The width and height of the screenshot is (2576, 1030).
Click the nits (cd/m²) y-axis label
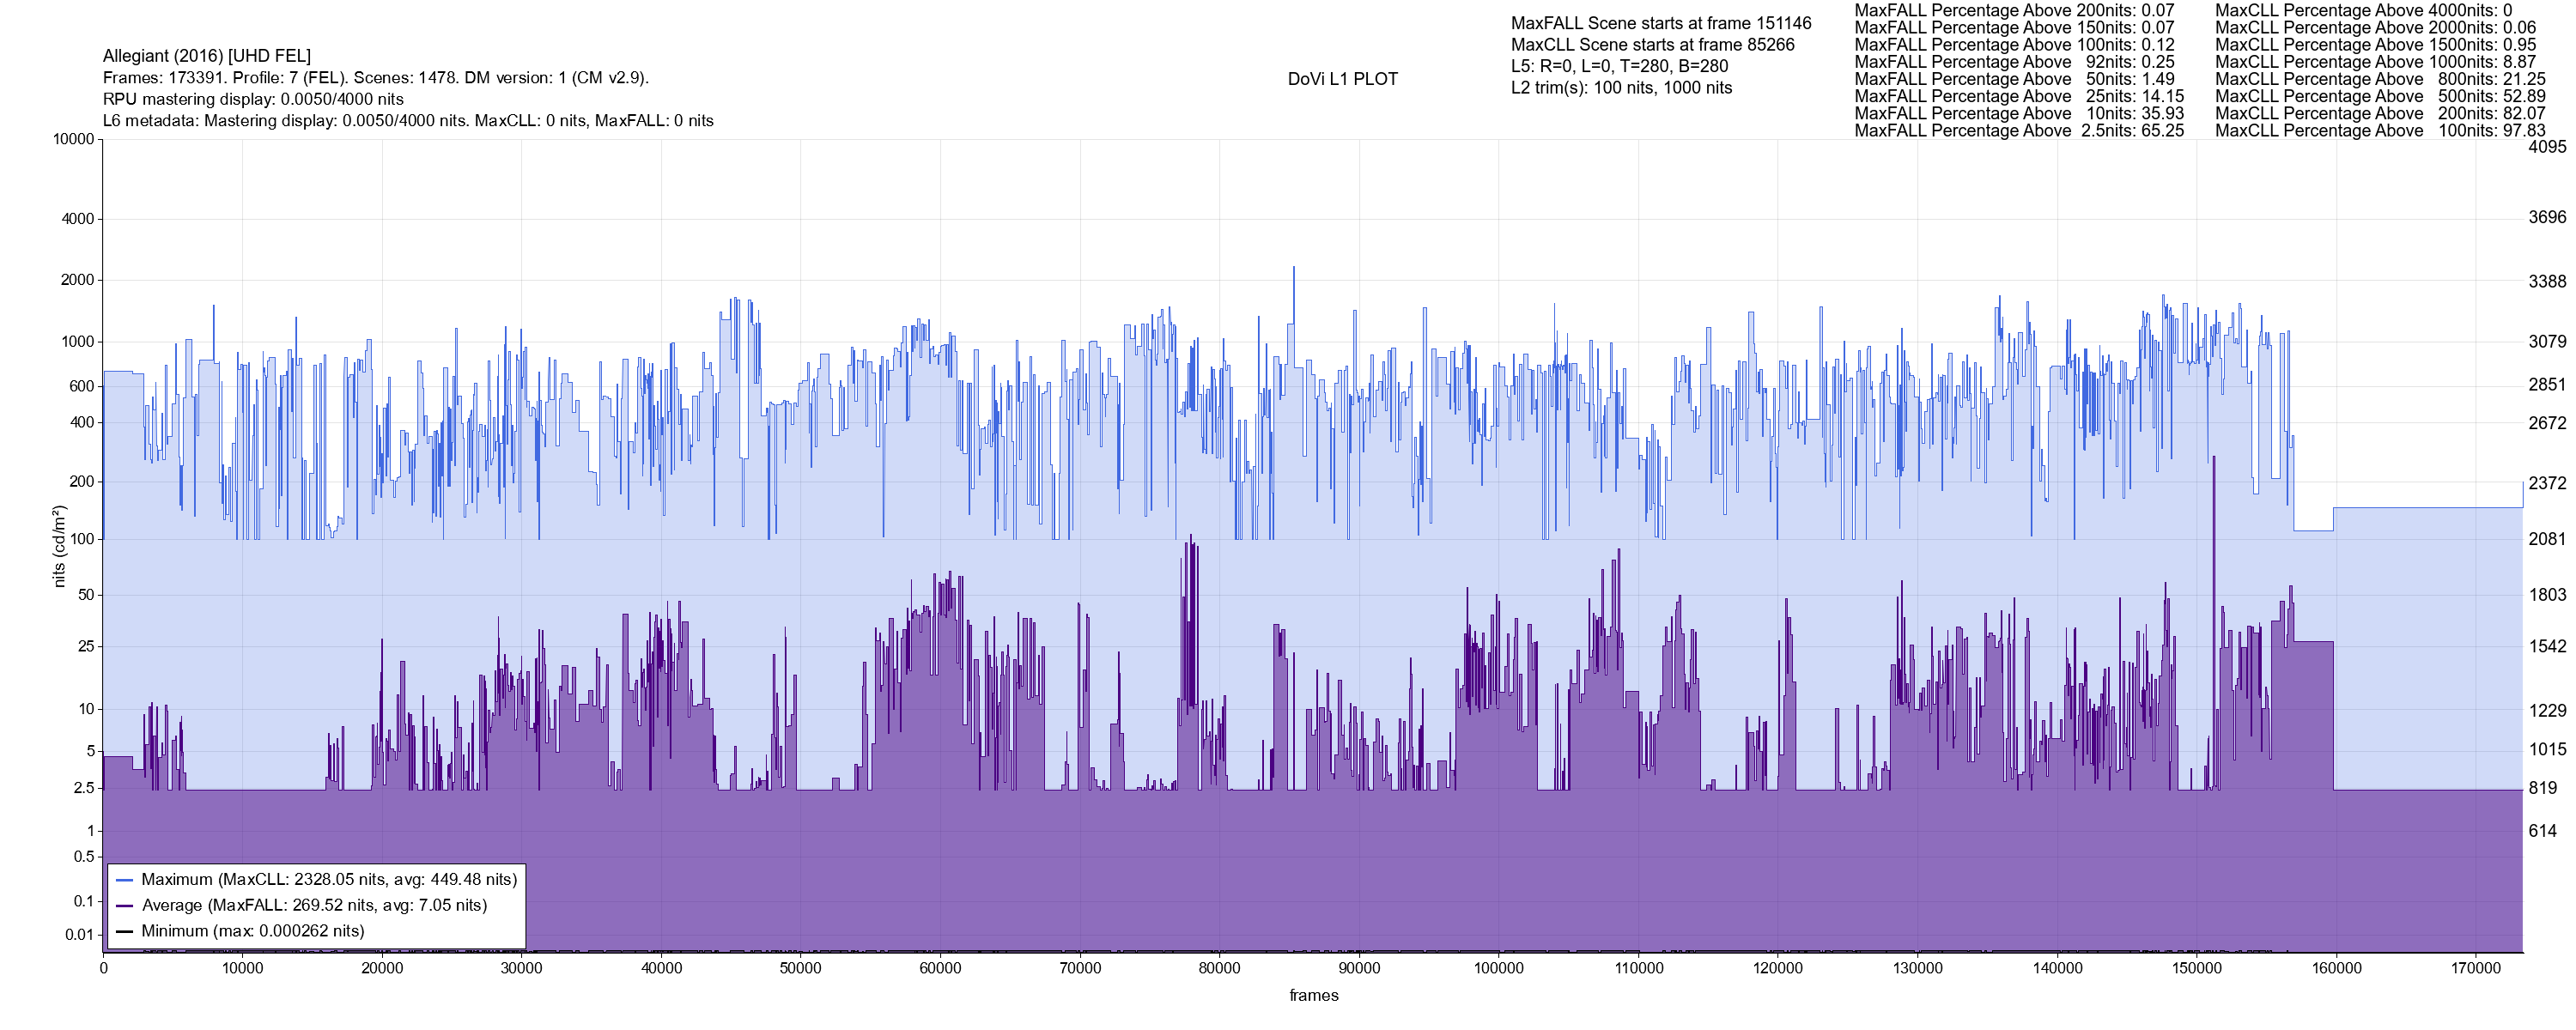59,546
